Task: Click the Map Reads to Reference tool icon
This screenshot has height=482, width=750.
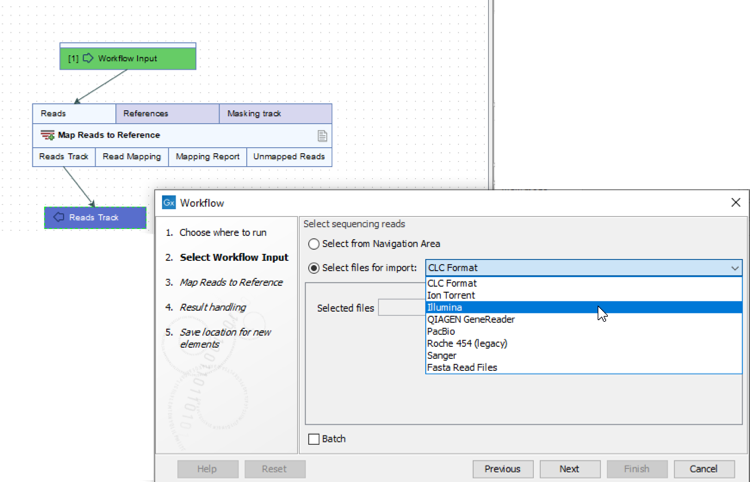Action: 47,135
